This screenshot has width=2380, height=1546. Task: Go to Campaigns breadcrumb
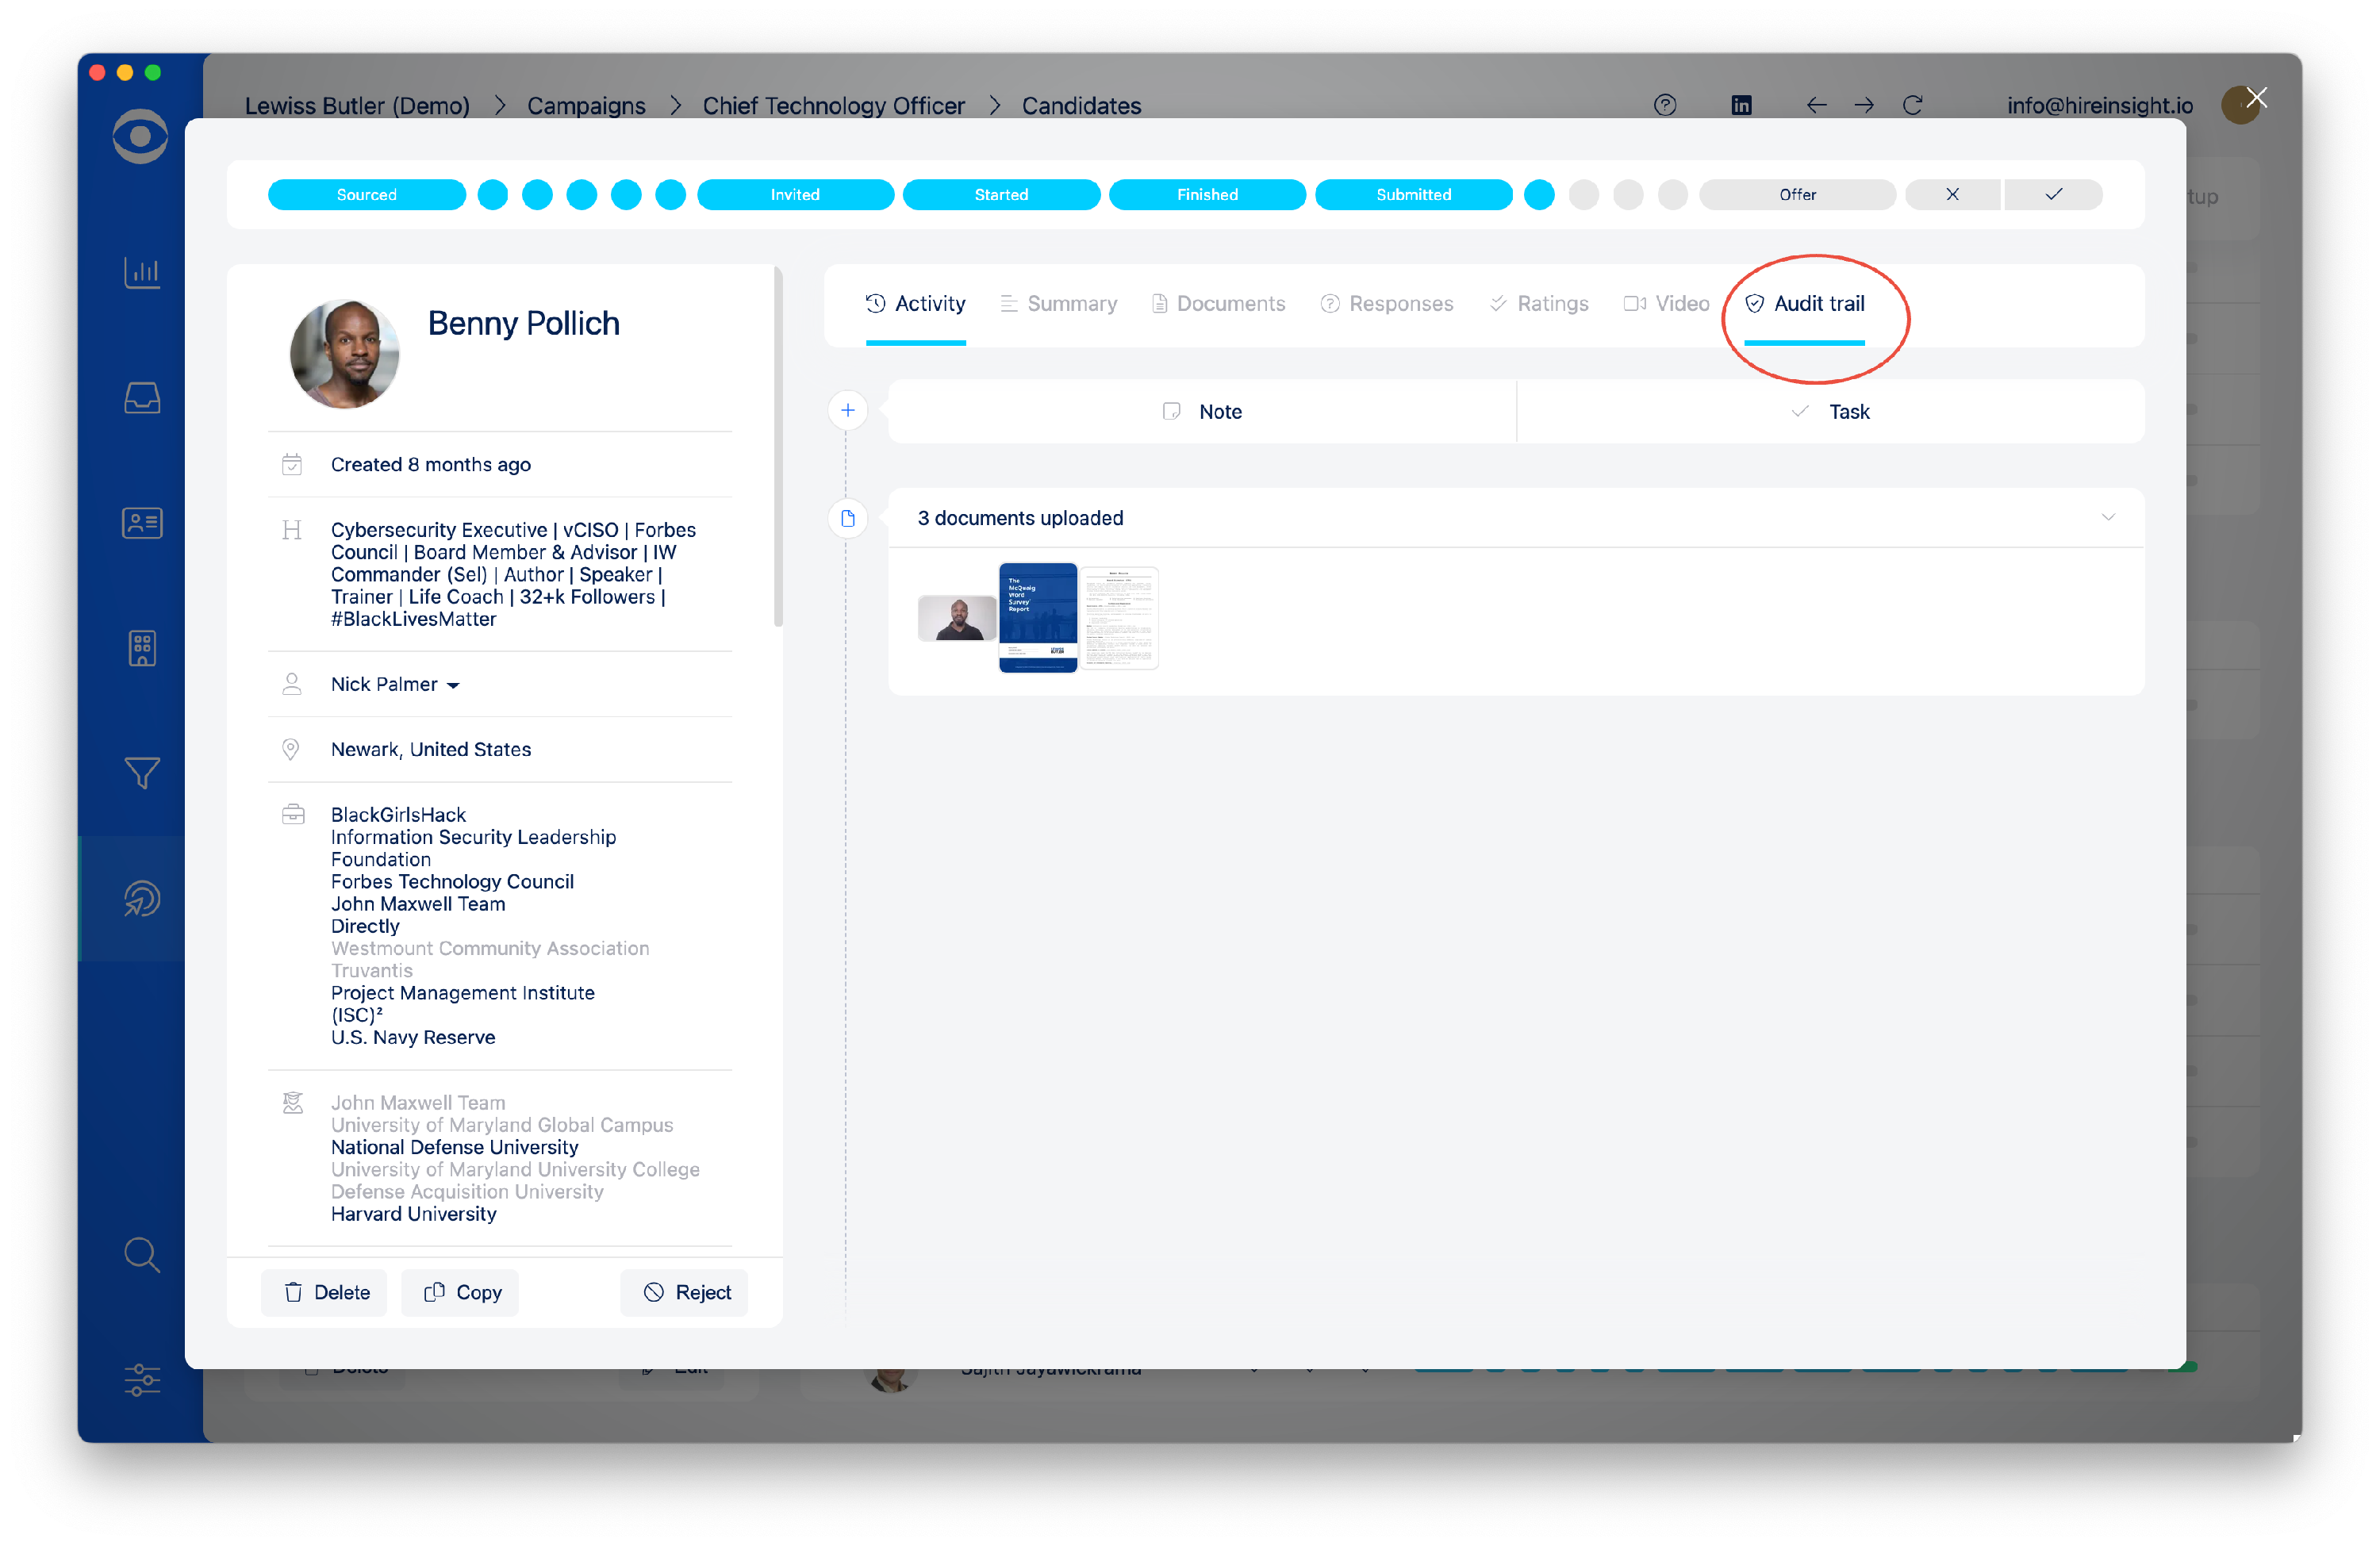pyautogui.click(x=586, y=105)
